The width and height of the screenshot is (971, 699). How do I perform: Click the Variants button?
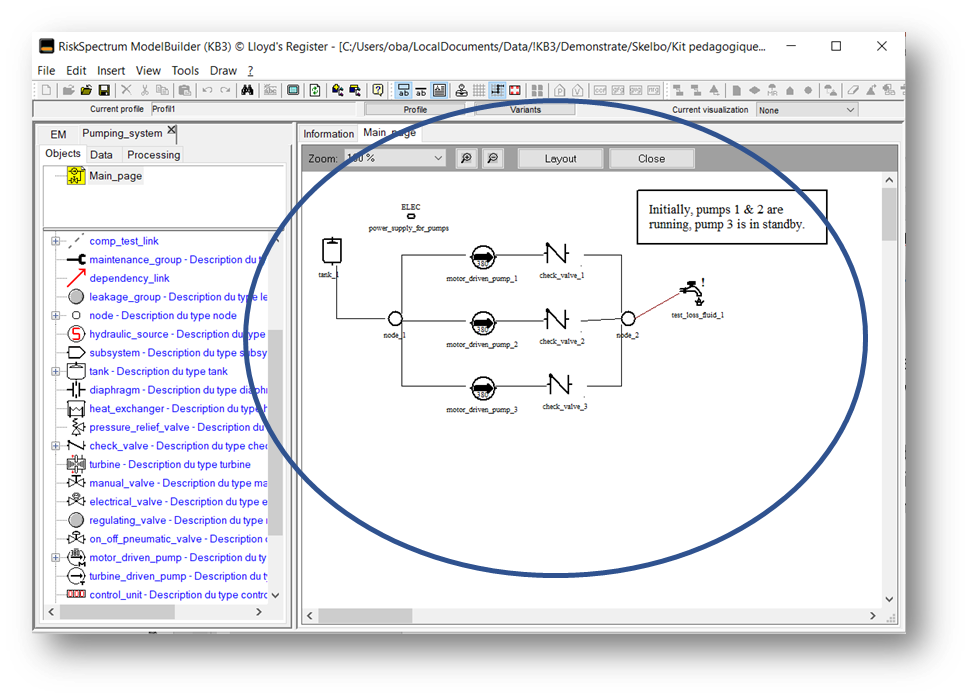click(525, 110)
